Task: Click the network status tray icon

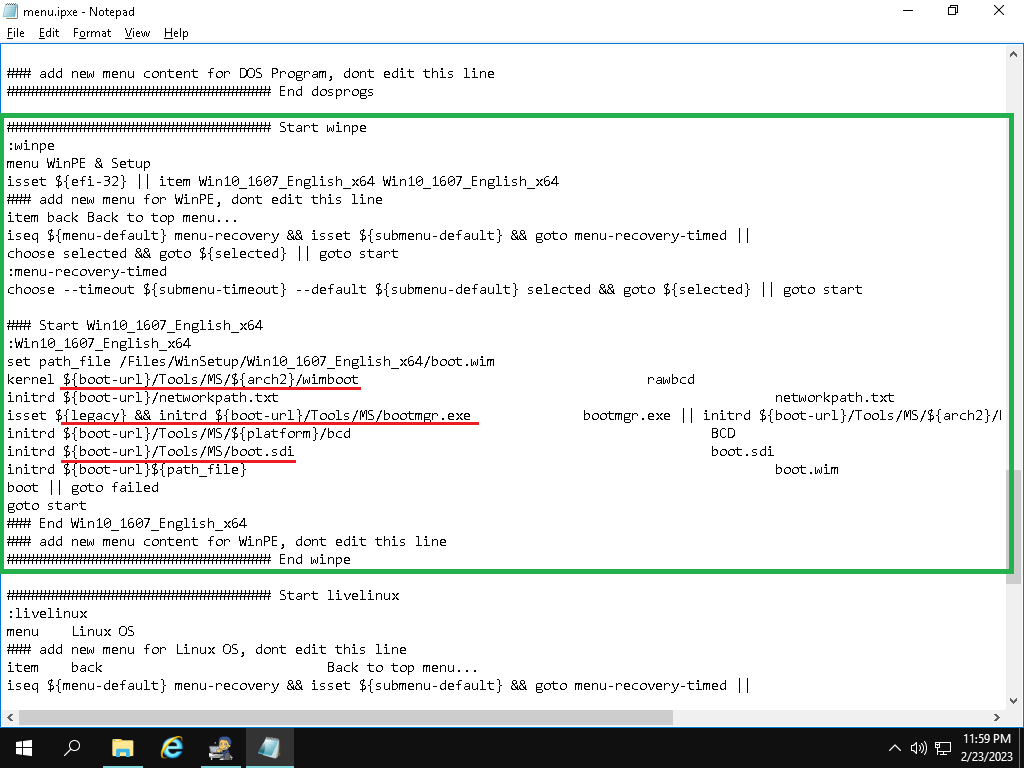Action: 942,748
